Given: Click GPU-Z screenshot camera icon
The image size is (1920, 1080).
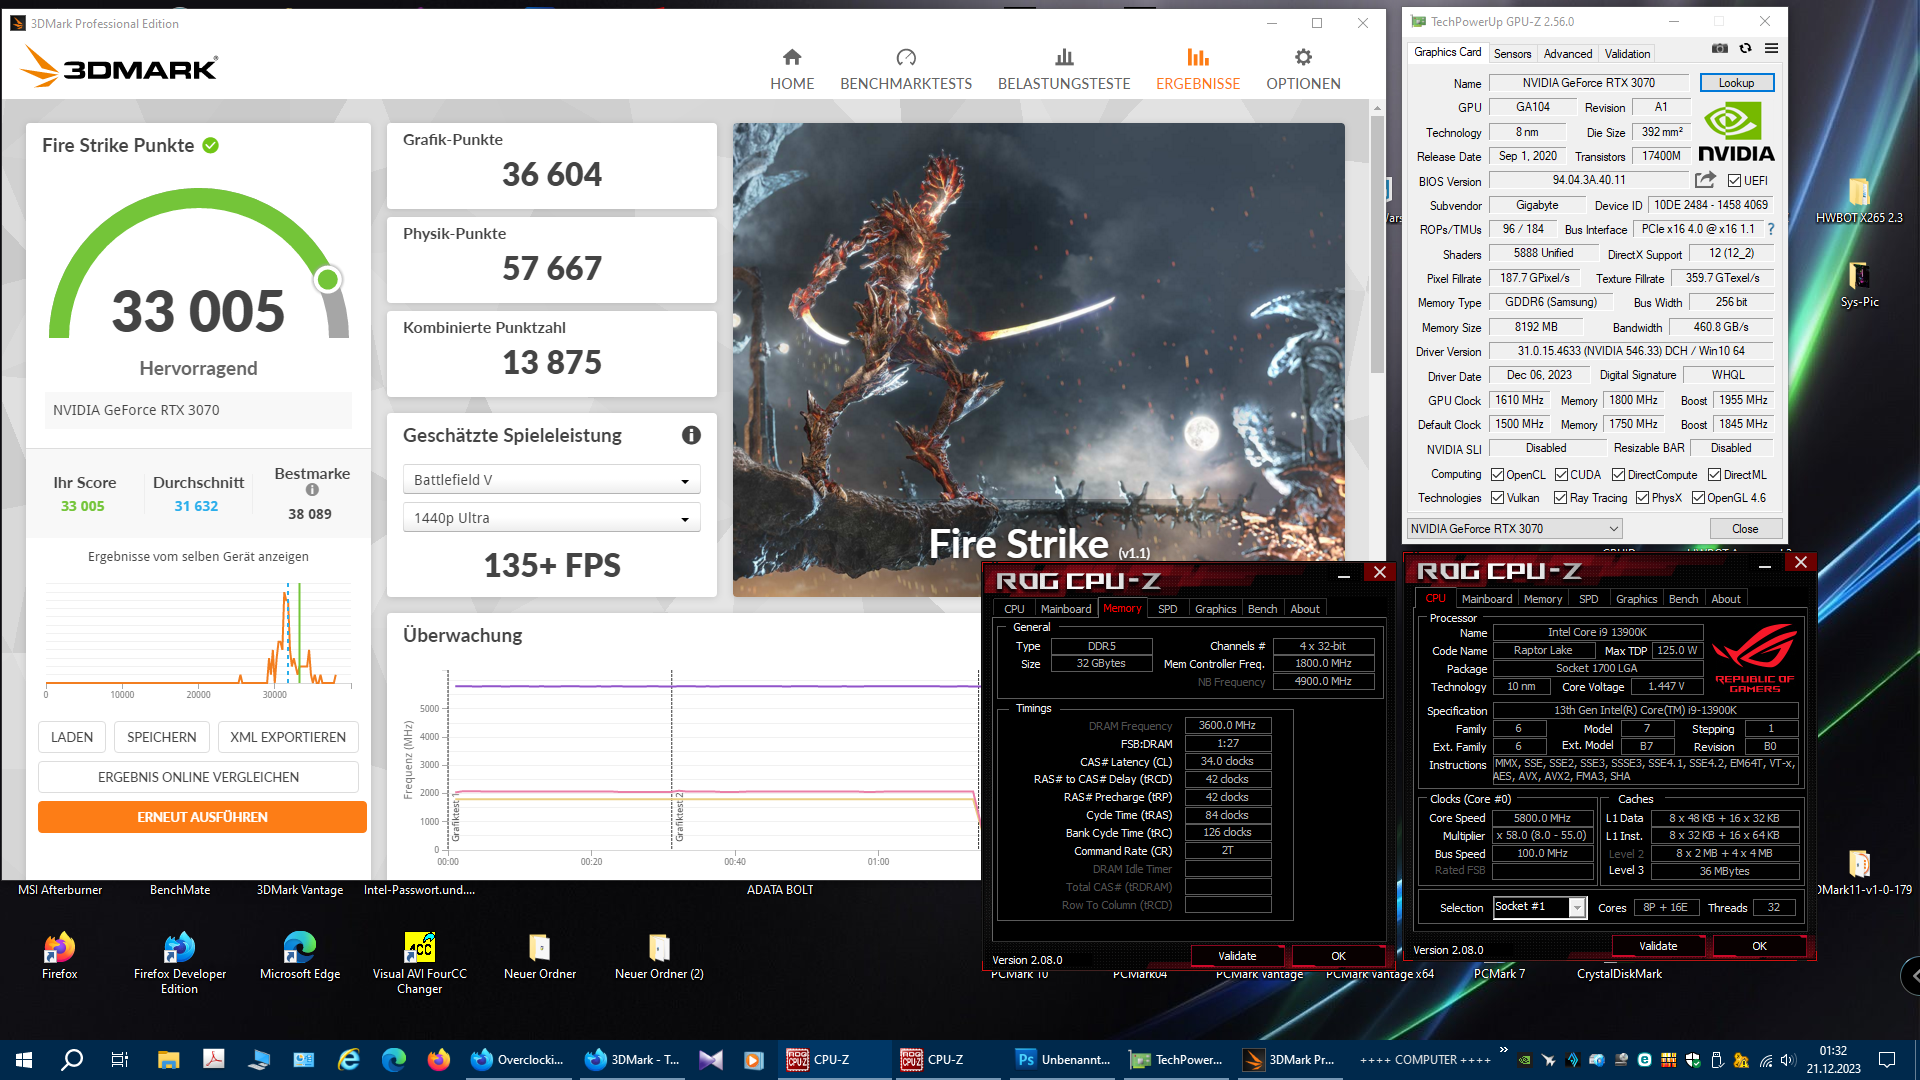Looking at the screenshot, I should (1720, 48).
